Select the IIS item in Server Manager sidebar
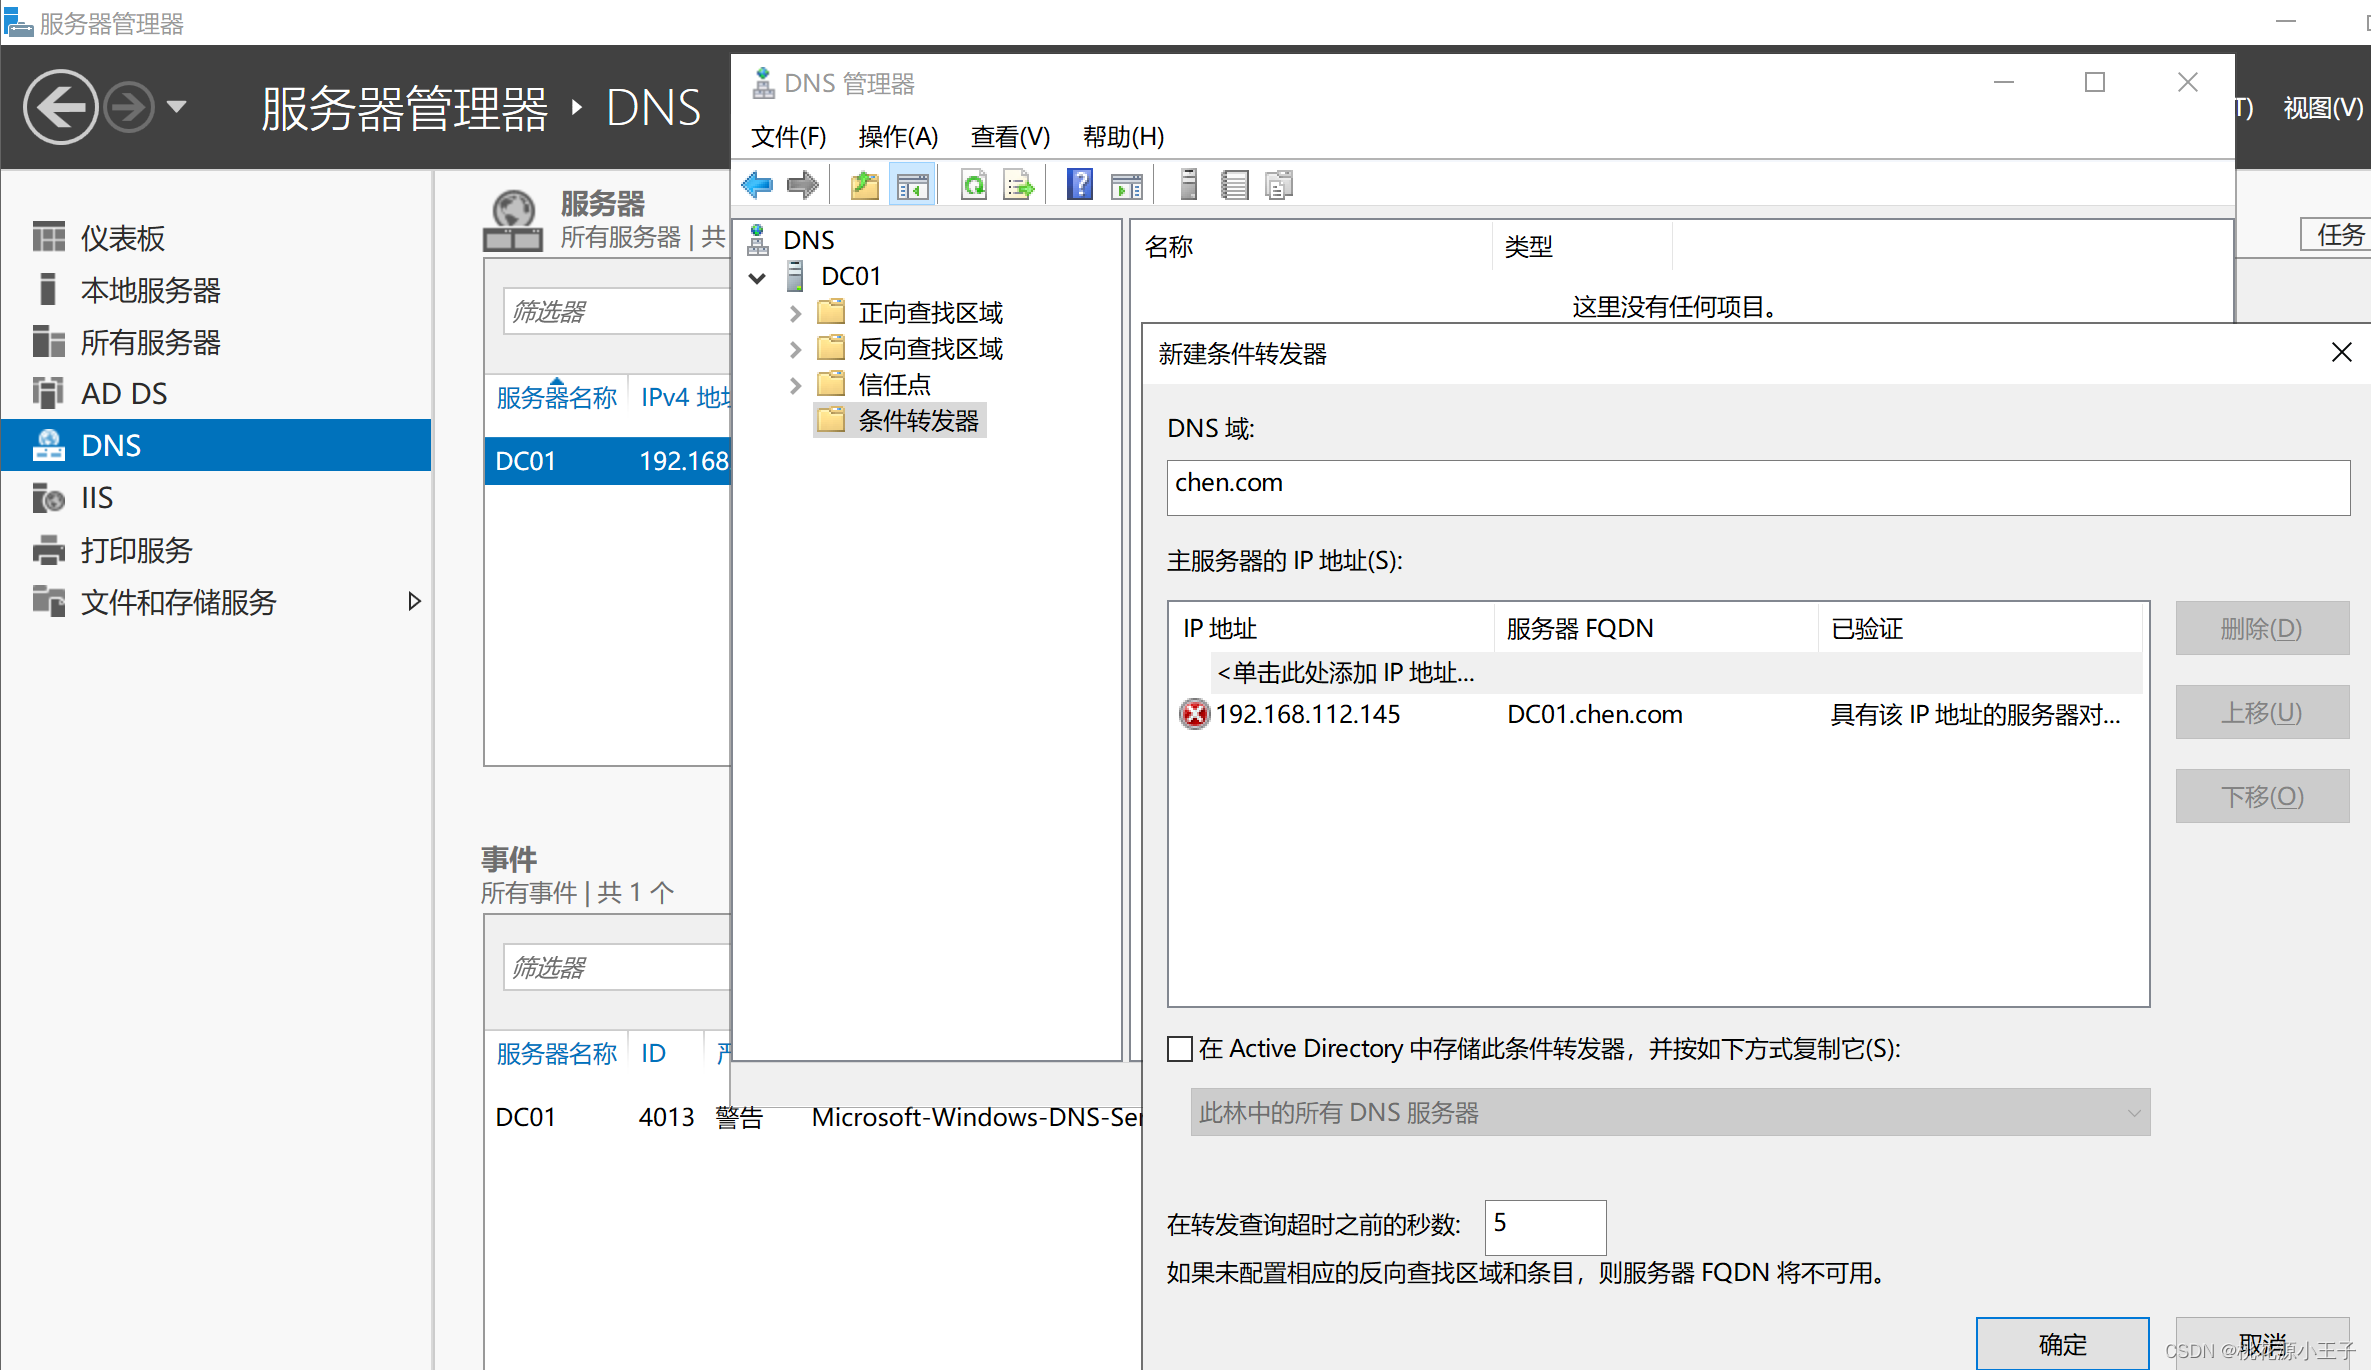Image resolution: width=2371 pixels, height=1370 pixels. click(x=96, y=497)
